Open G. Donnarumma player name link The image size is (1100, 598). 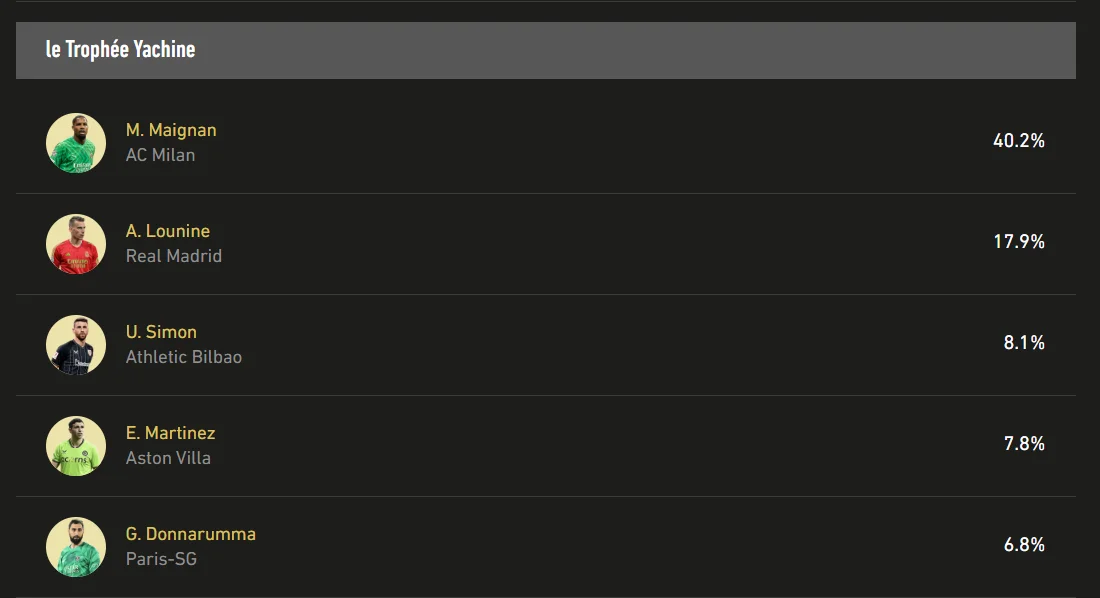point(190,534)
